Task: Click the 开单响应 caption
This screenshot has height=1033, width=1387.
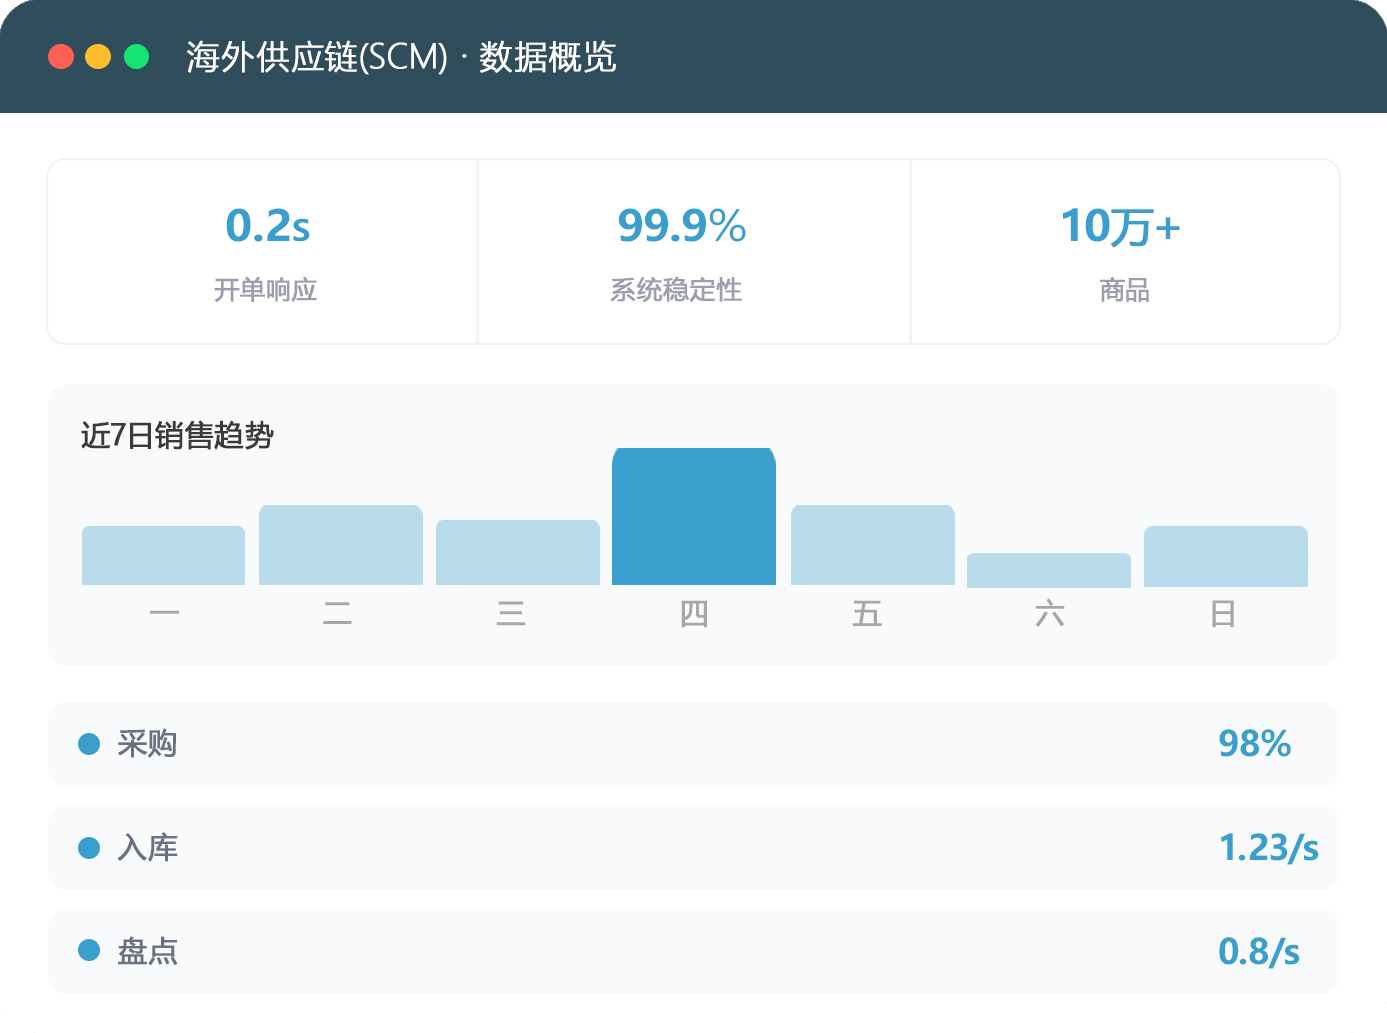Action: pyautogui.click(x=265, y=290)
